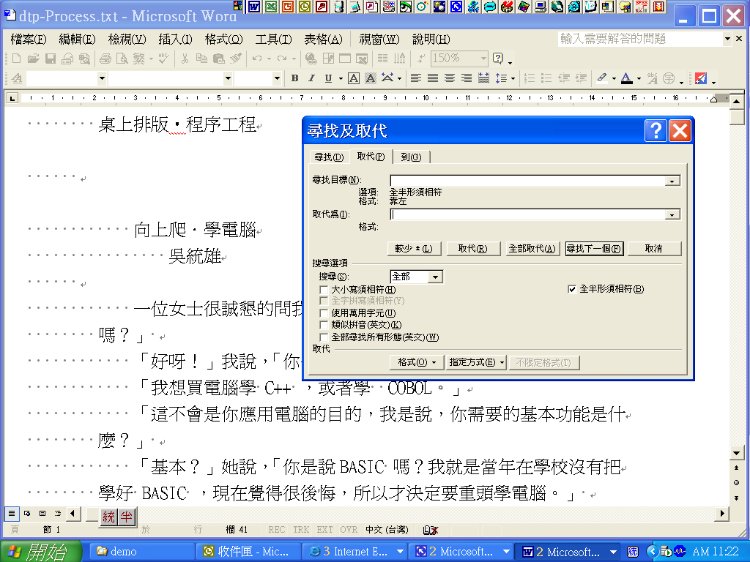Click the highlight pen icon
750x562 pixels.
pos(602,78)
